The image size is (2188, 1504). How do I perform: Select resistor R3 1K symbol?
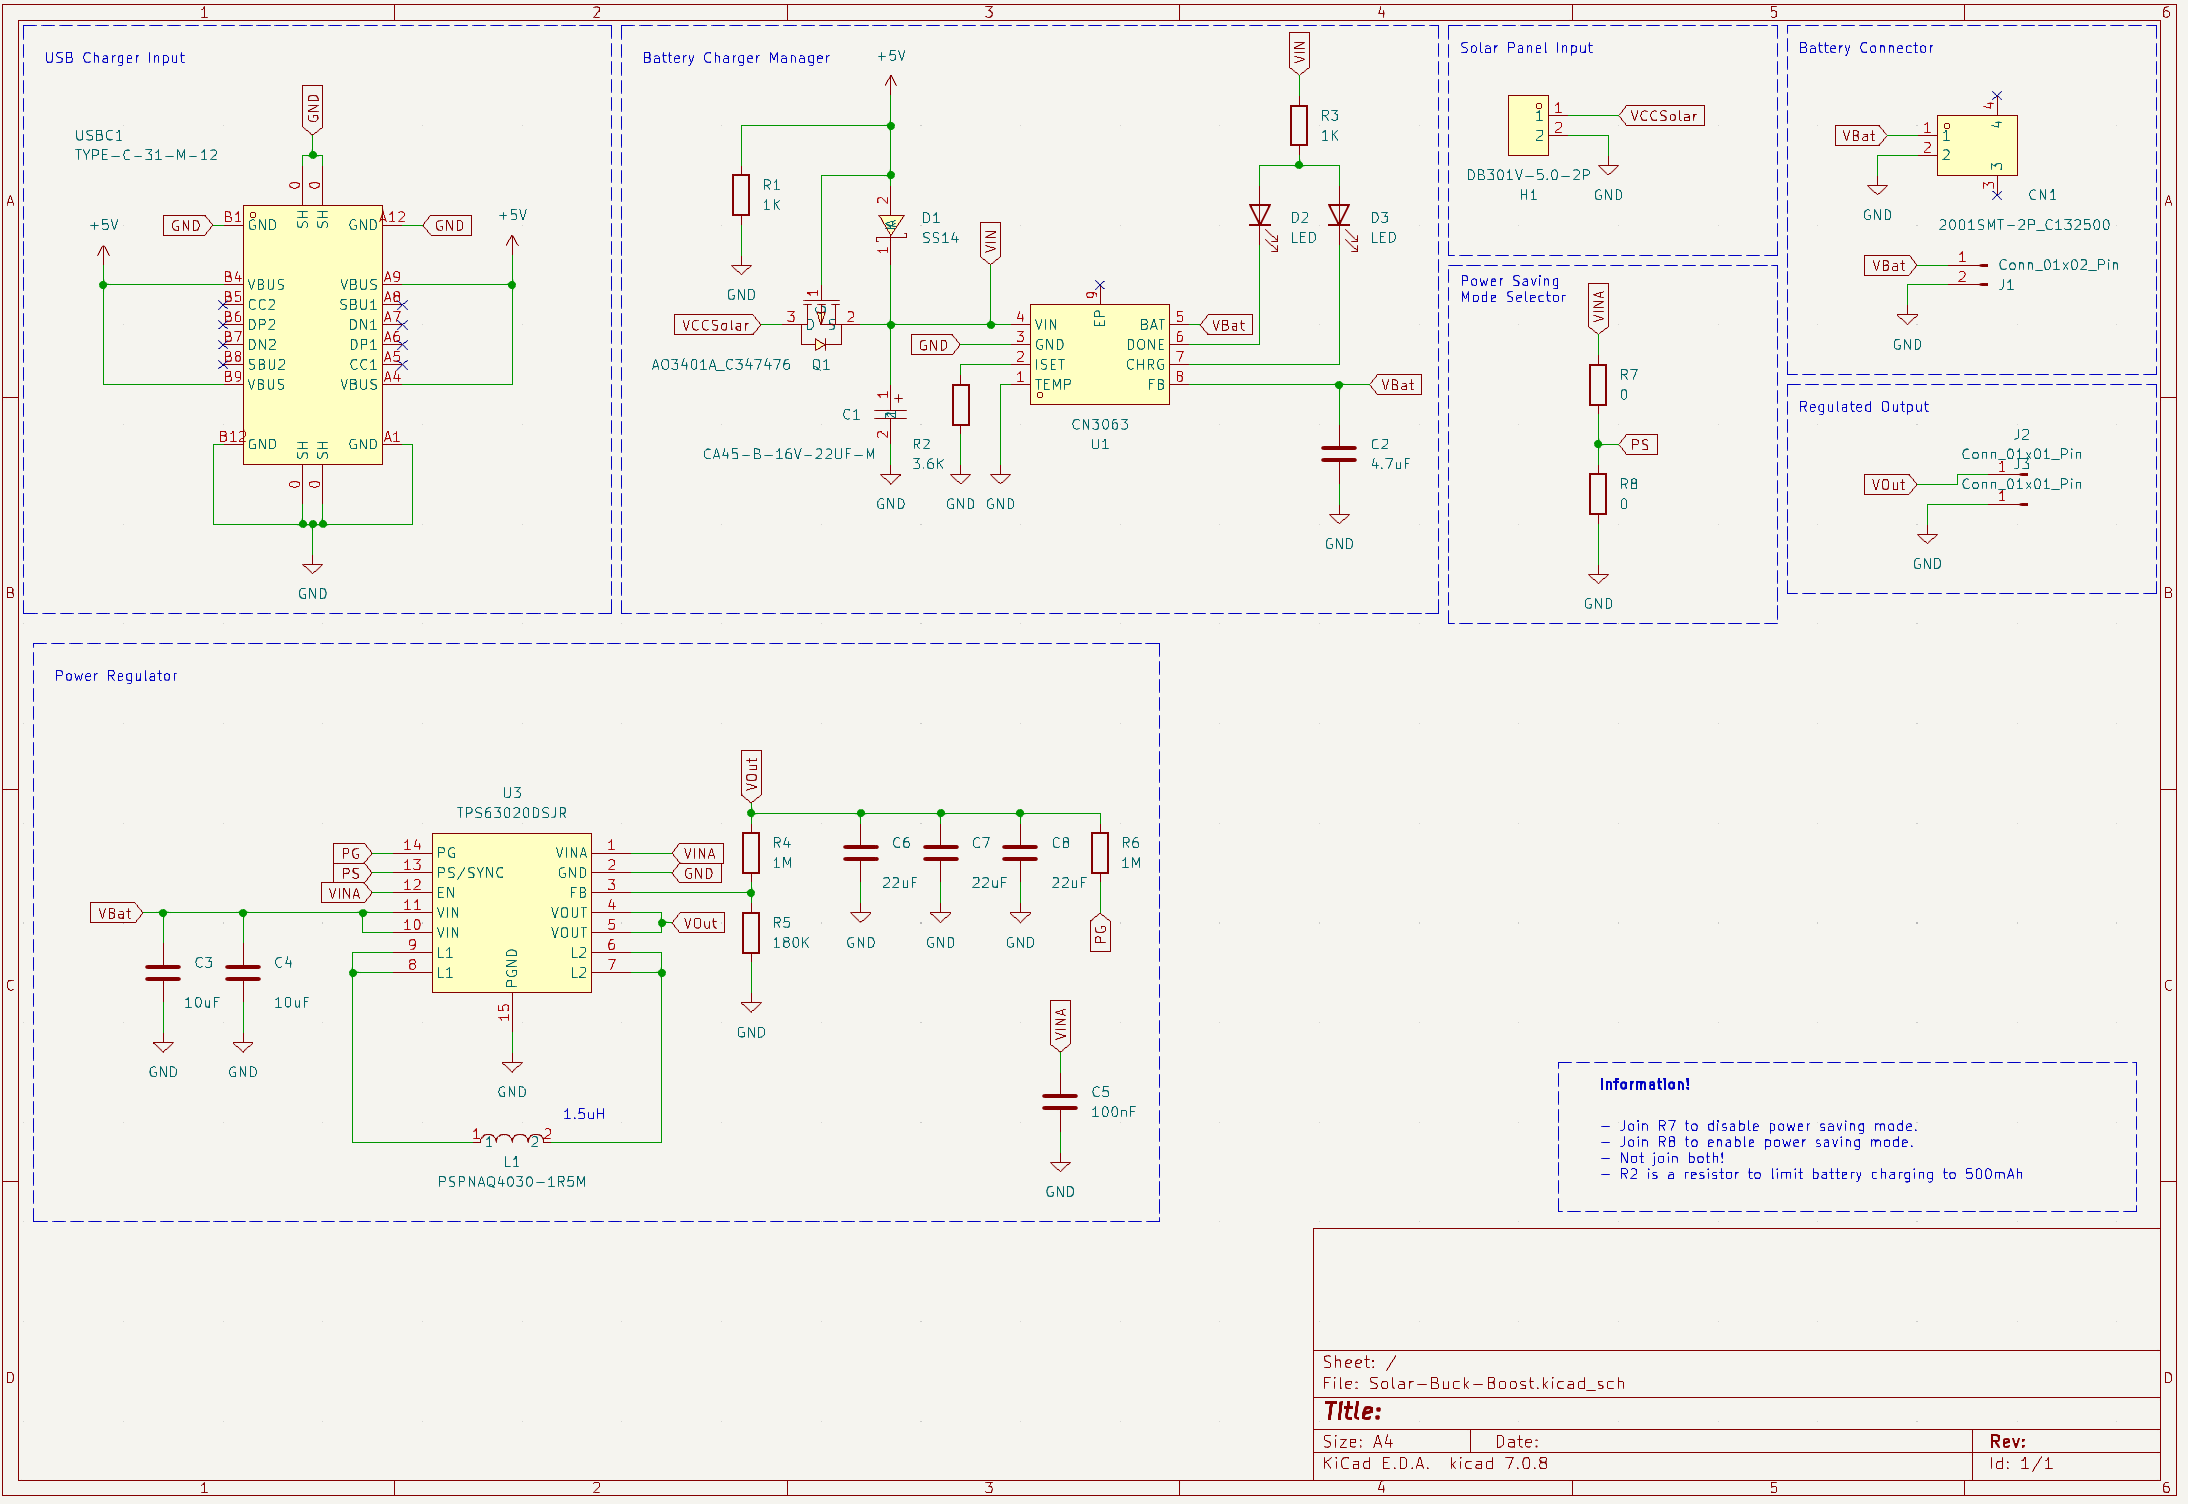click(x=1298, y=126)
